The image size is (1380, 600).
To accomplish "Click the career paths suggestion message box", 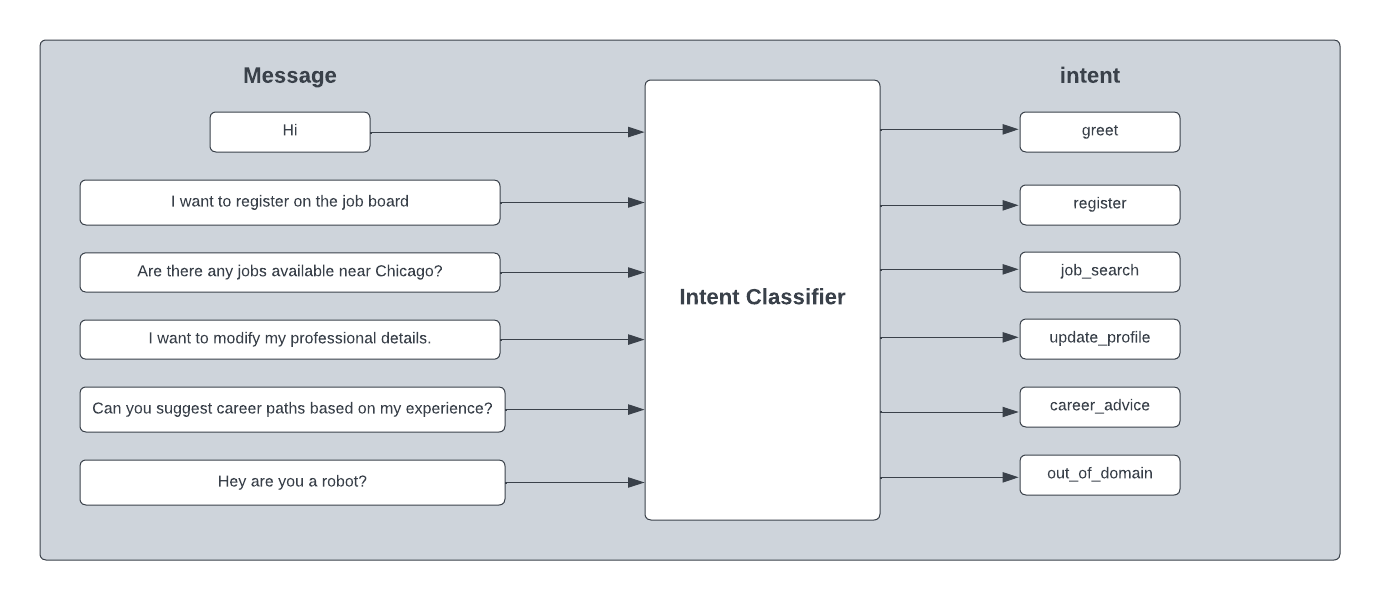I will (292, 409).
